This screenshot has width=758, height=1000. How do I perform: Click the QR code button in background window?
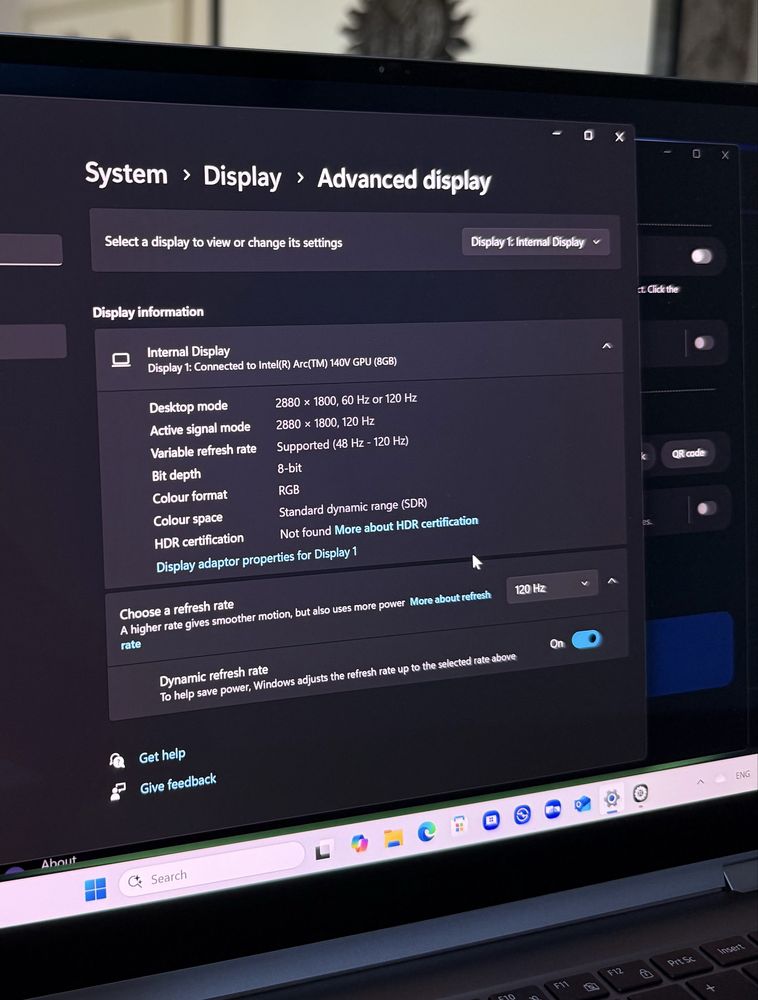688,453
